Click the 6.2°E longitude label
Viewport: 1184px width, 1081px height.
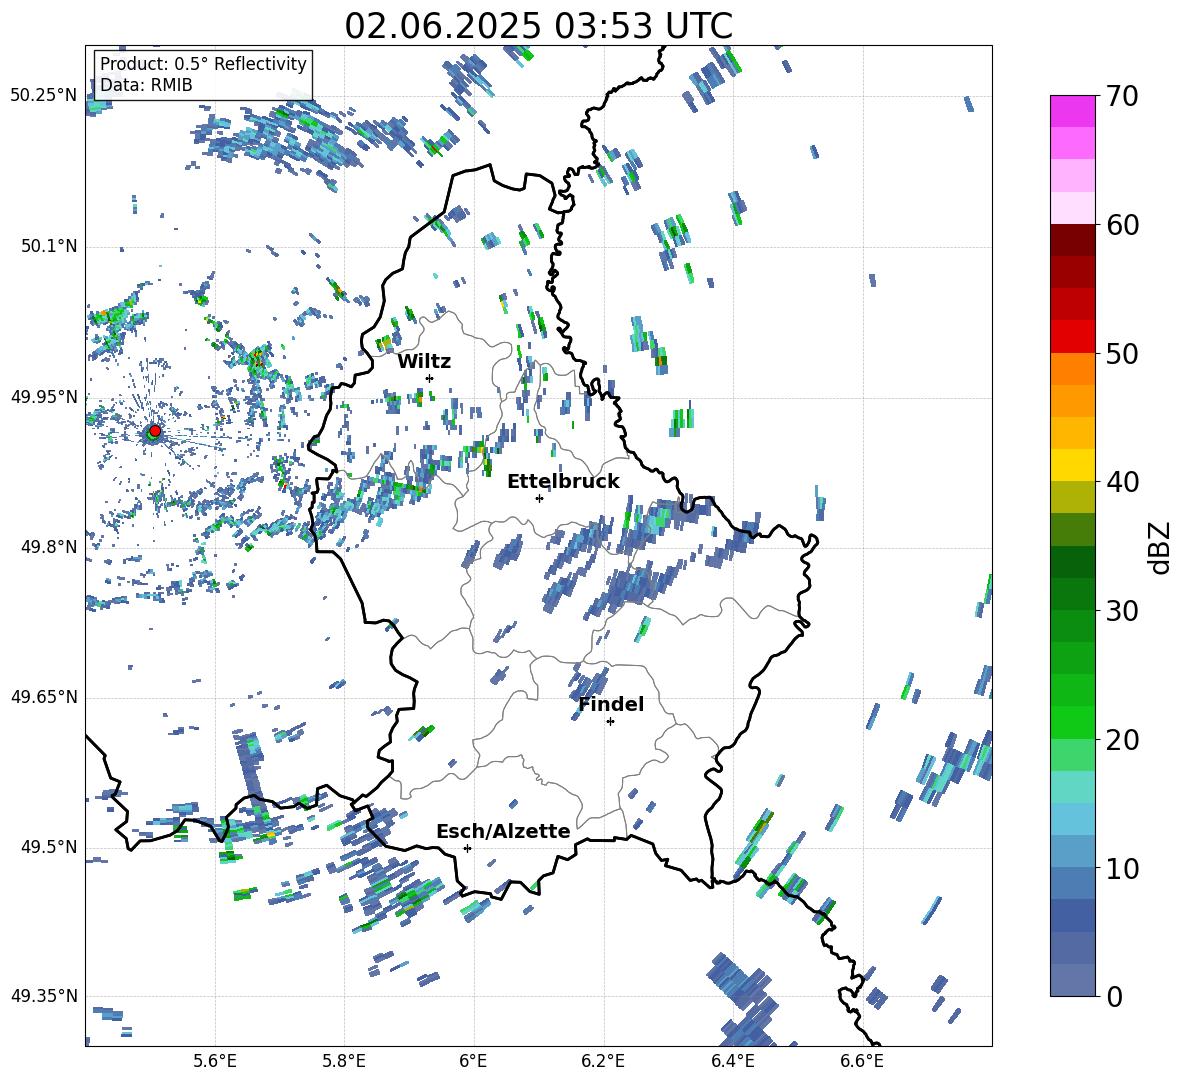[x=603, y=1061]
